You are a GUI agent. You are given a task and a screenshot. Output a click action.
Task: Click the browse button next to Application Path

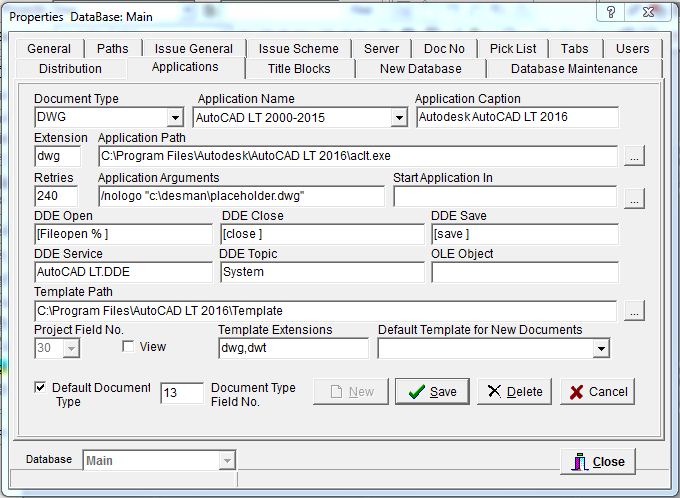click(x=634, y=156)
